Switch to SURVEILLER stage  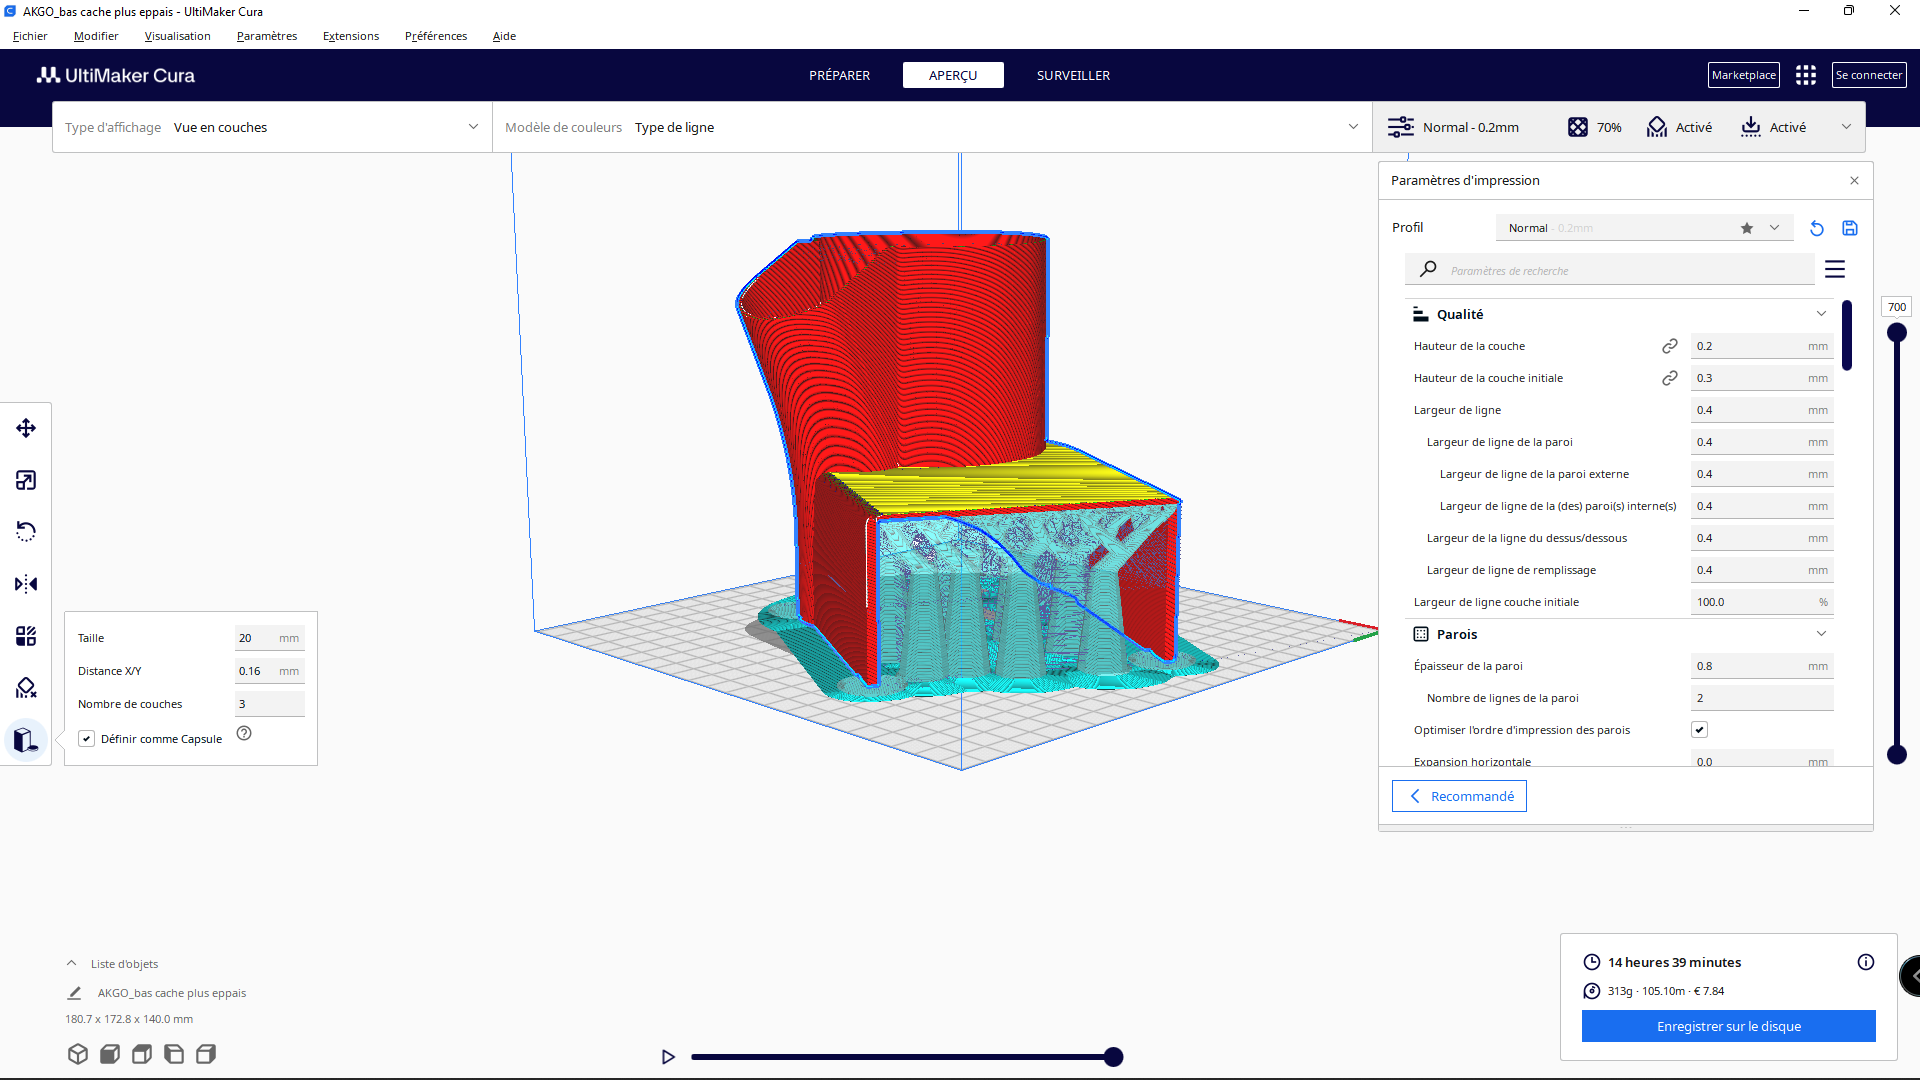1073,75
